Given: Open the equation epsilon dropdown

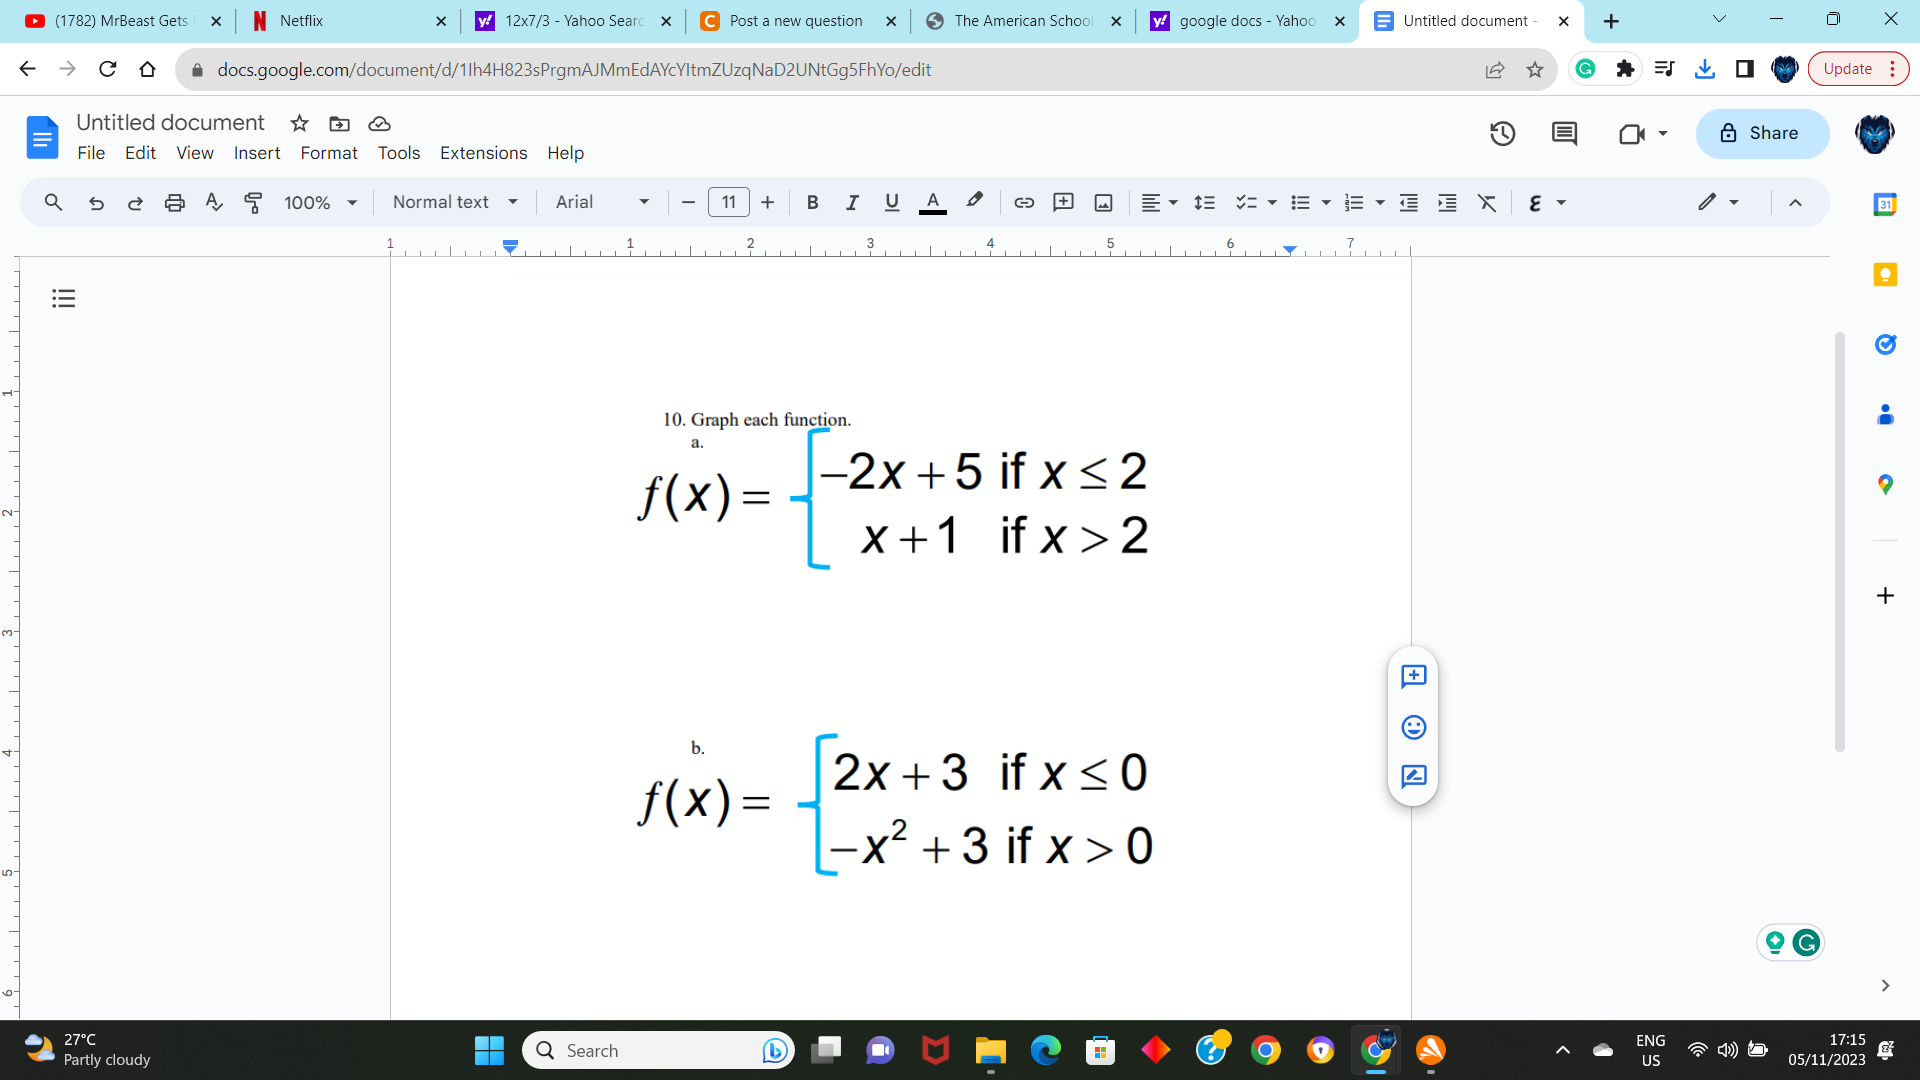Looking at the screenshot, I should [1546, 203].
